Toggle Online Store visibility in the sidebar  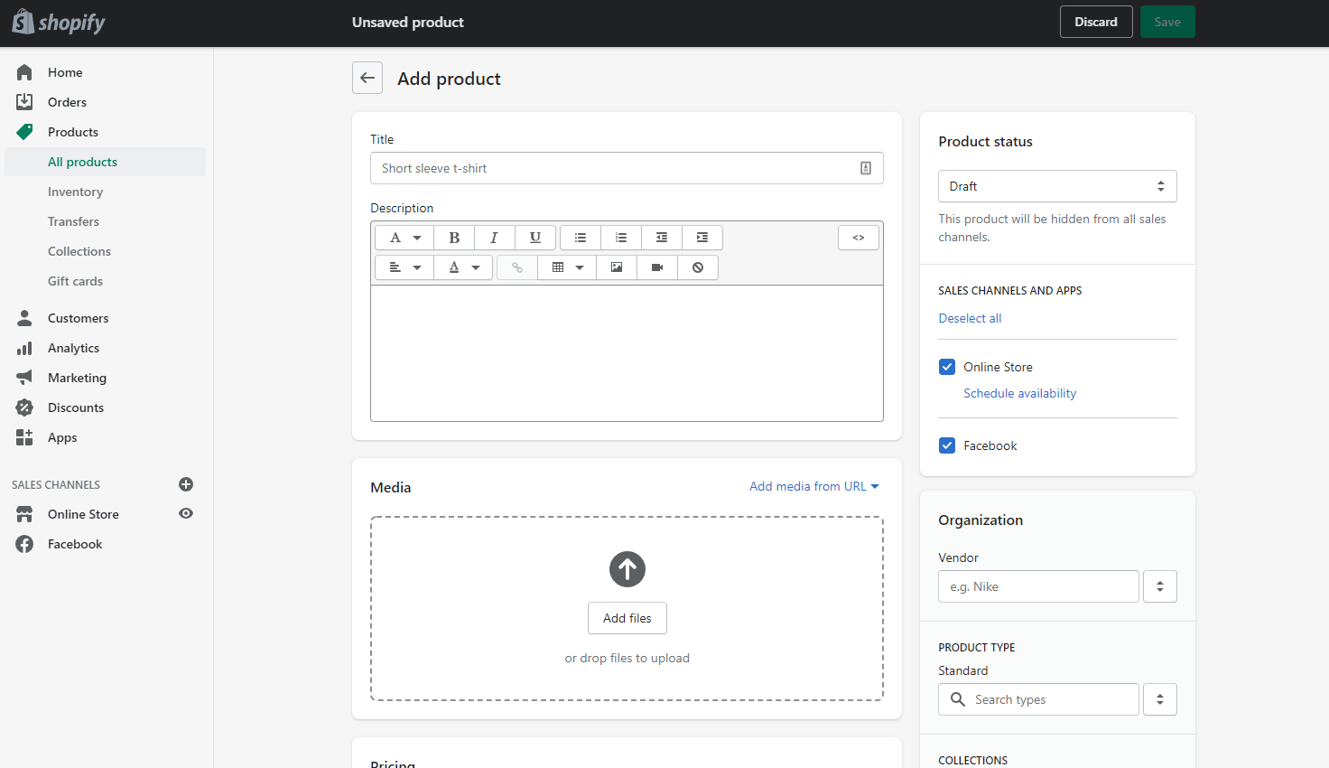point(185,514)
